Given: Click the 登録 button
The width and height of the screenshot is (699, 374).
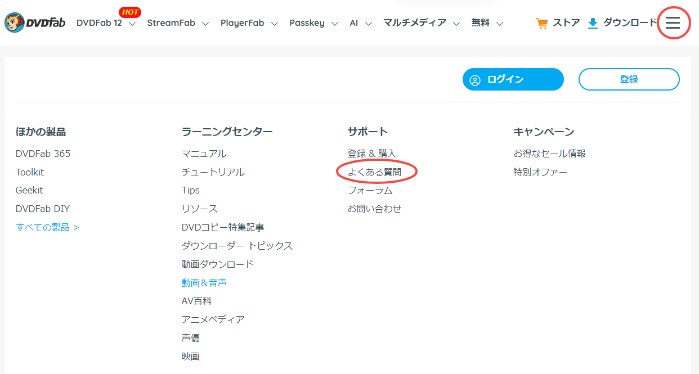Looking at the screenshot, I should [x=629, y=79].
